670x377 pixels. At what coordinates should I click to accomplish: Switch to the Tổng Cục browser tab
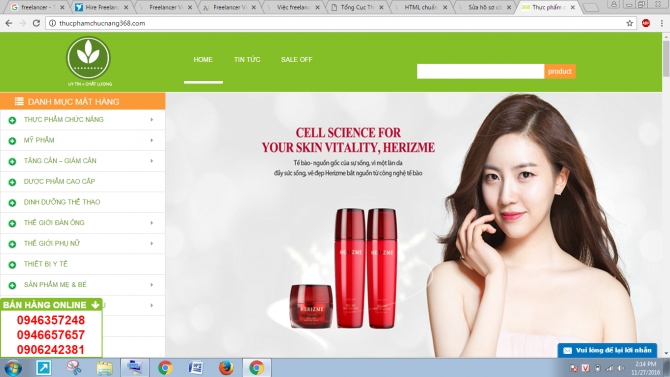357,7
